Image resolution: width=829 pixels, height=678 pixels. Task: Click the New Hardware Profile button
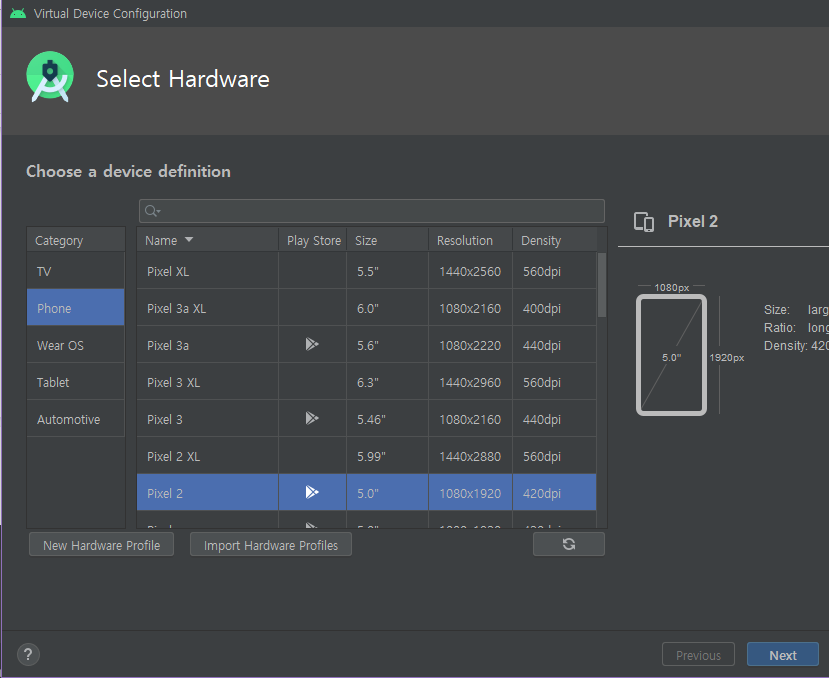(x=102, y=545)
